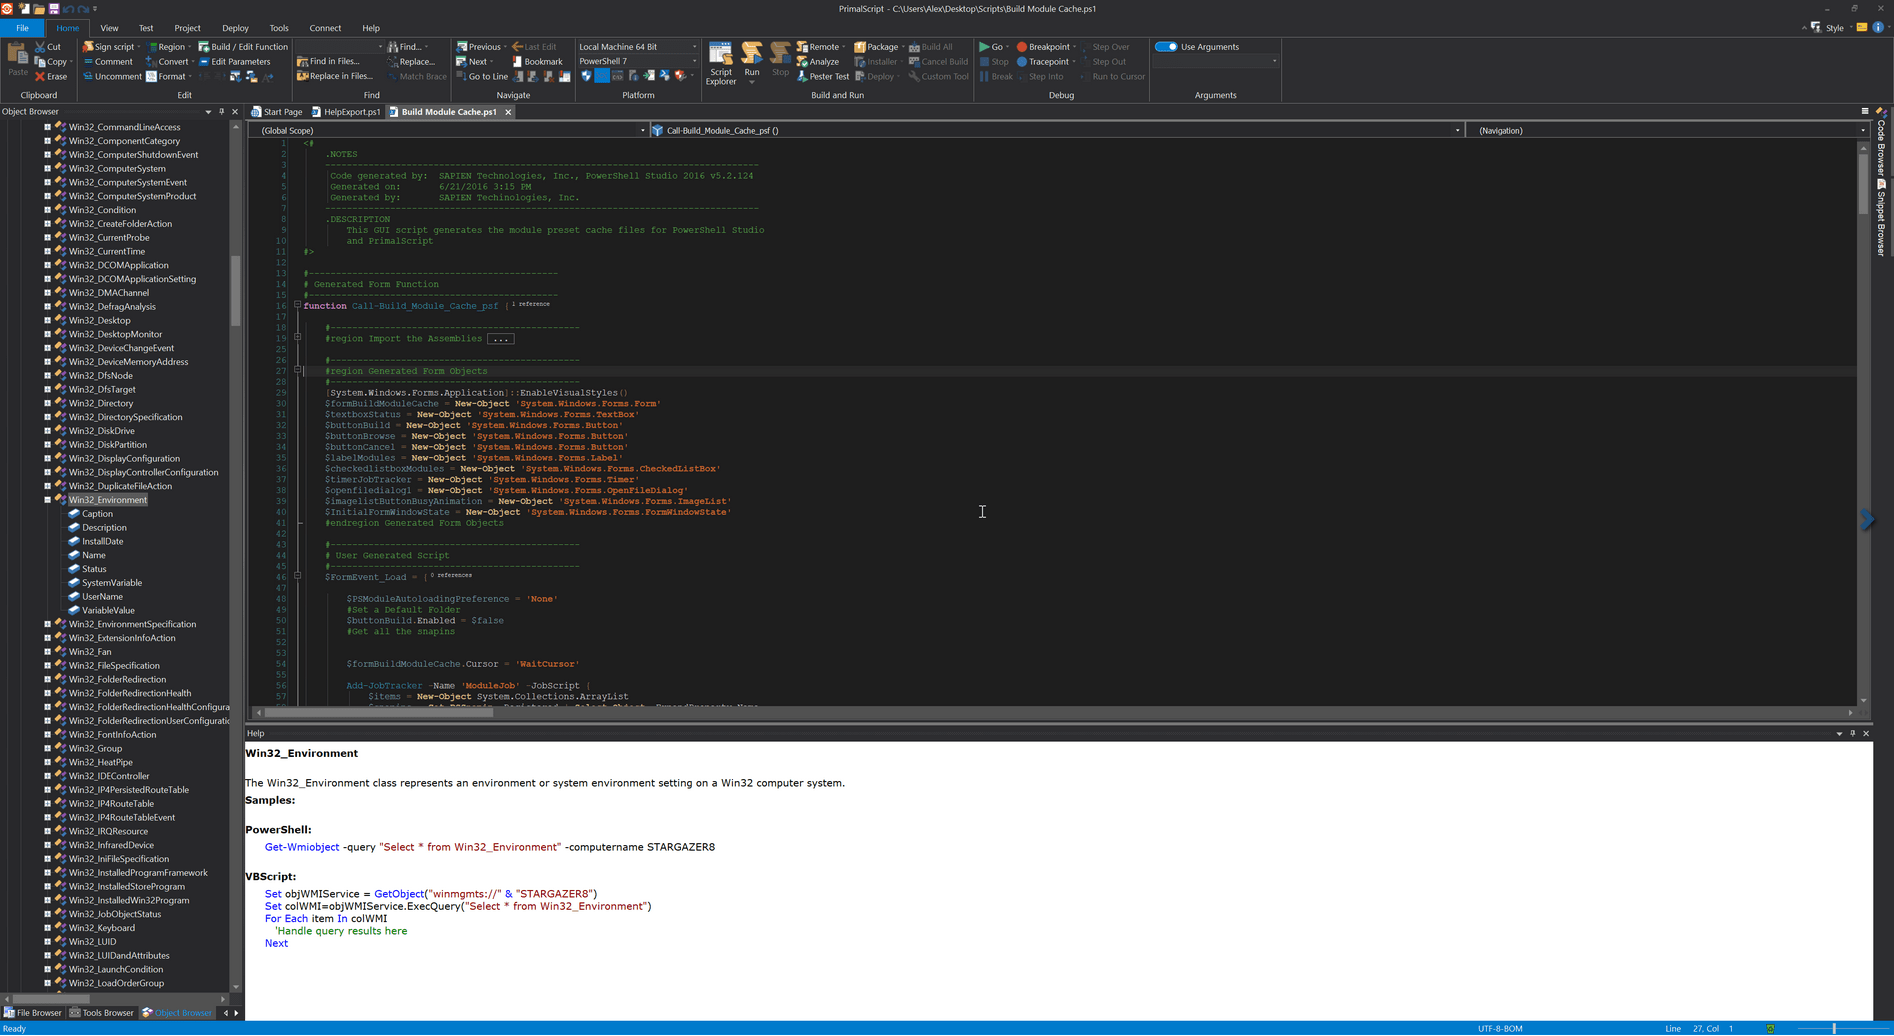
Task: Open the Arguments combo box
Action: point(1216,62)
